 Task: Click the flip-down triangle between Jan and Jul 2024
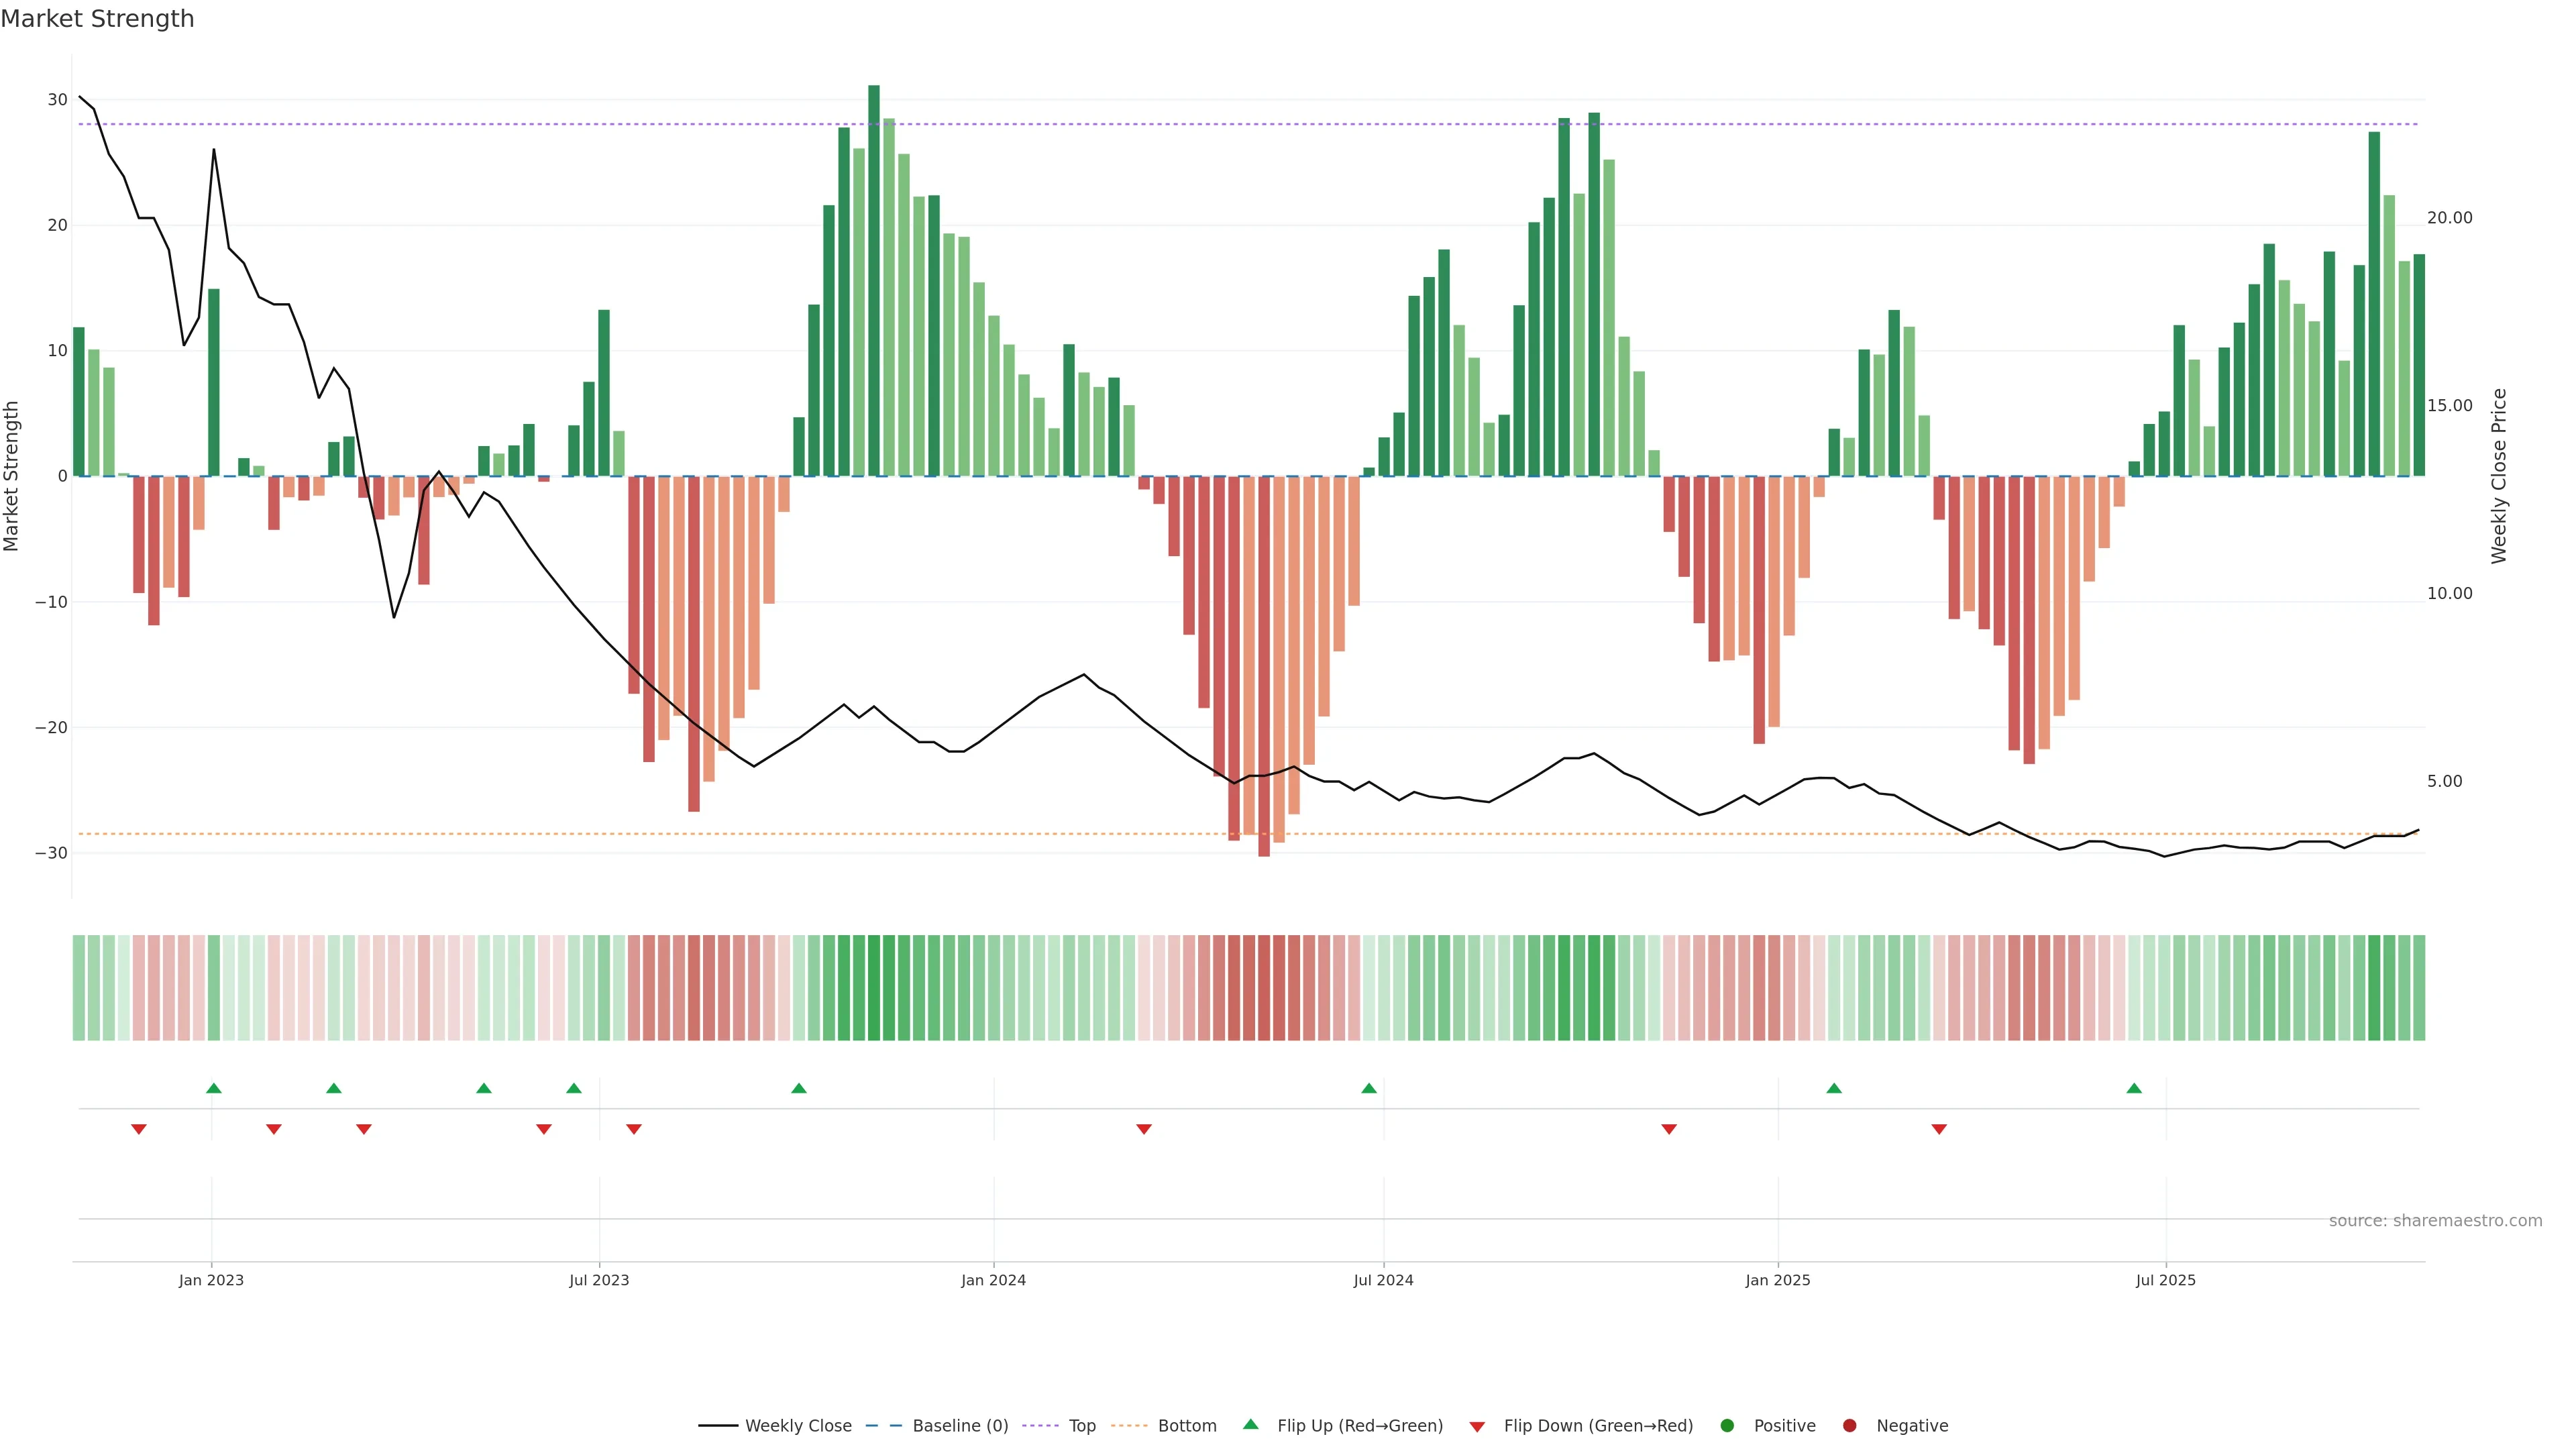(1144, 1129)
